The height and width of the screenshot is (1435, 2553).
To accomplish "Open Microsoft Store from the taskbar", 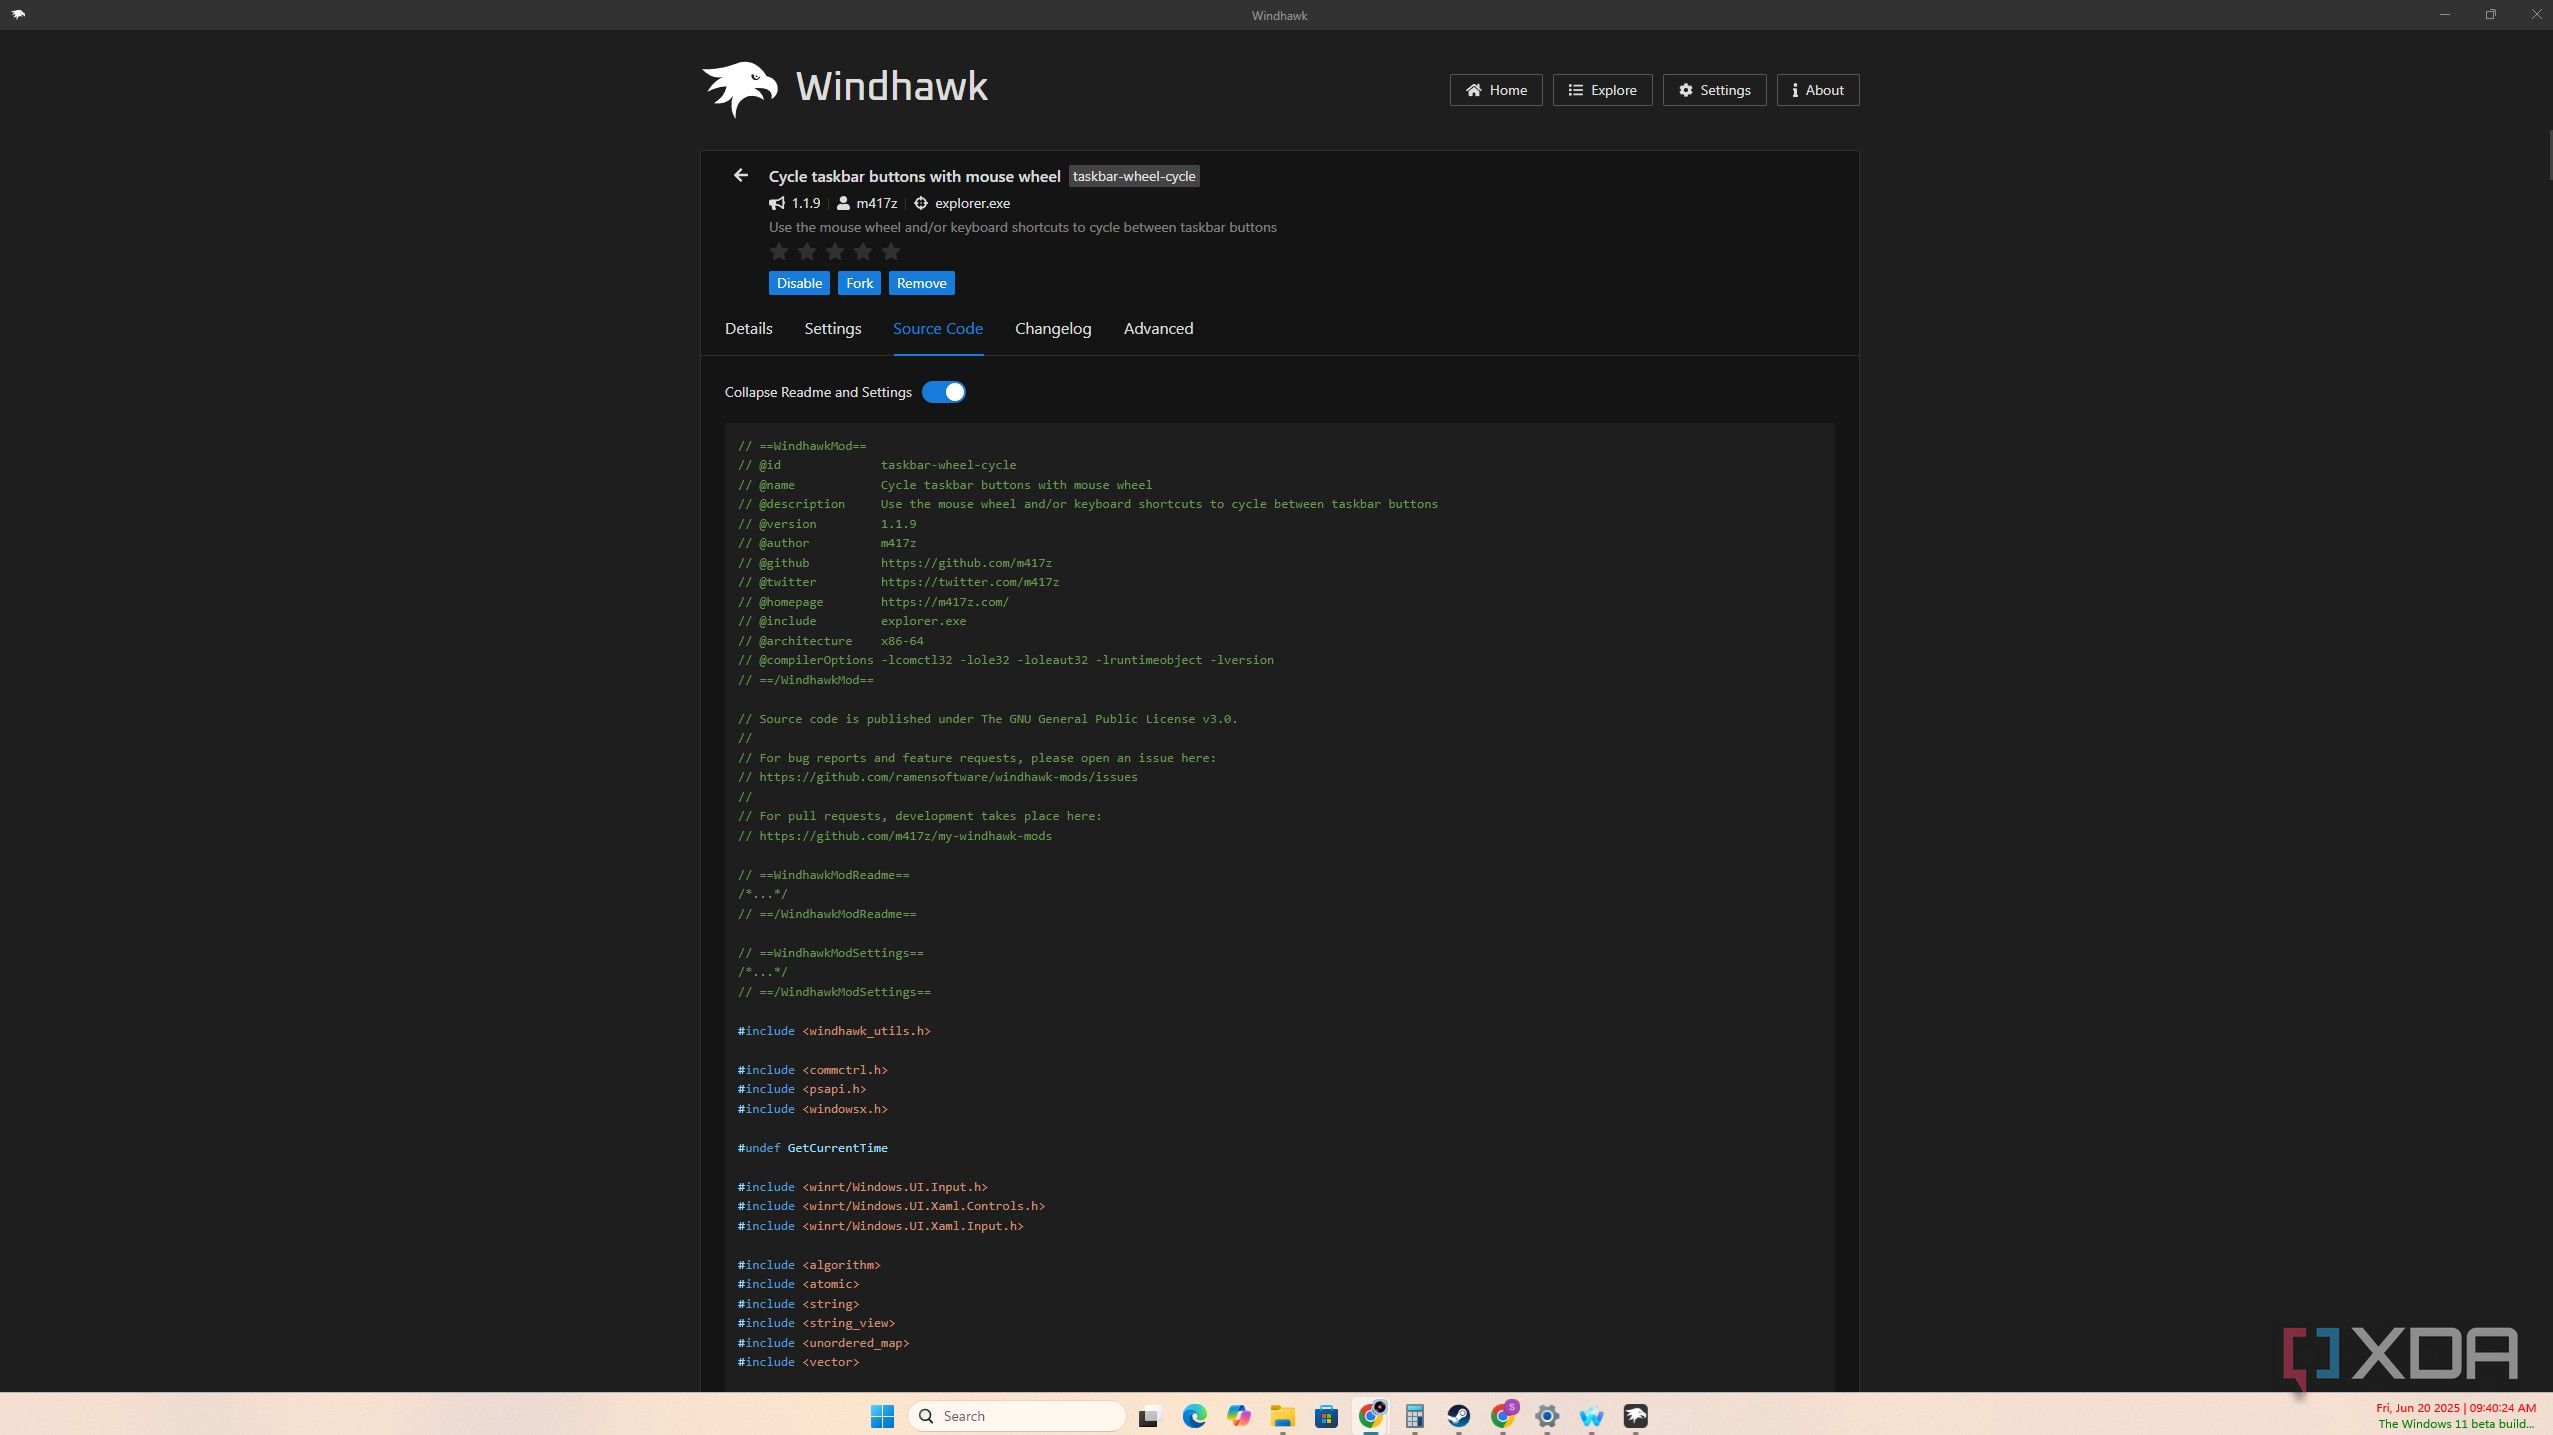I will [1326, 1416].
